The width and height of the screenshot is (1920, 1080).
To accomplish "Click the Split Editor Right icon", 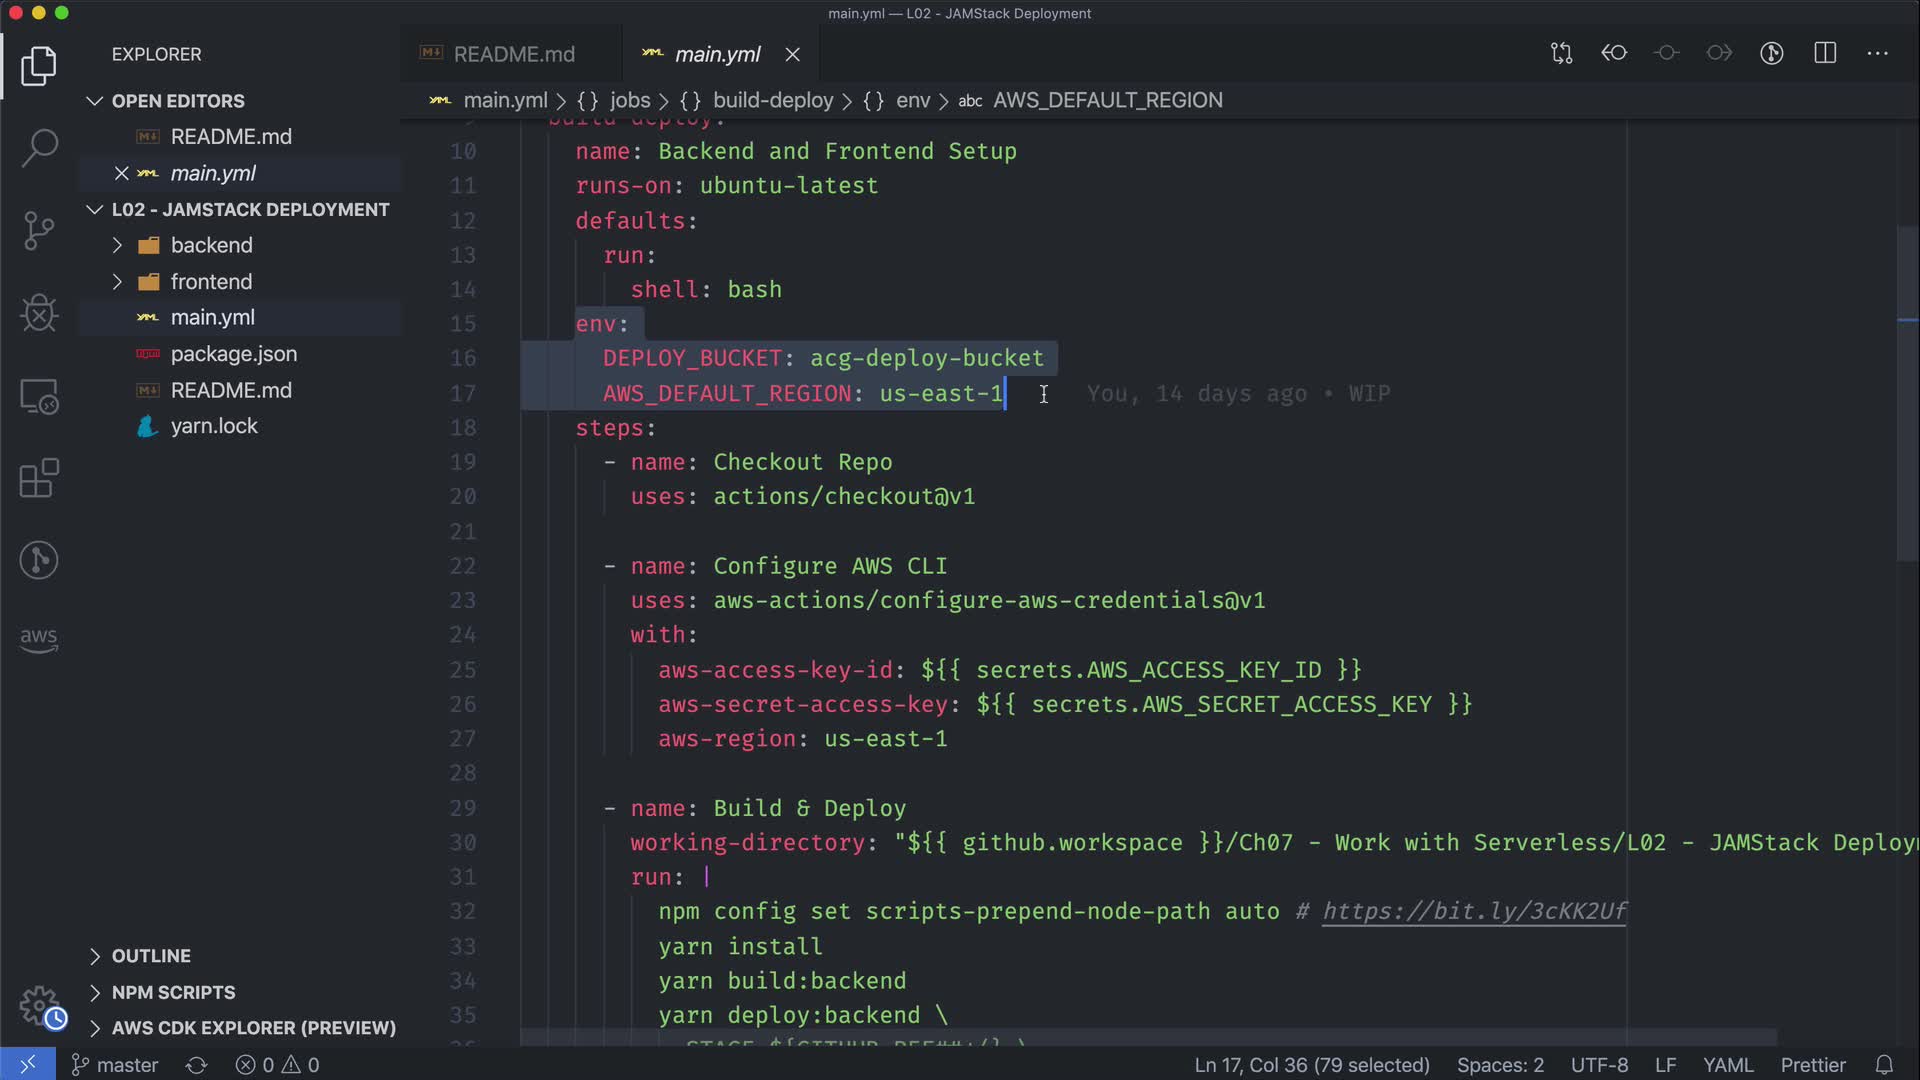I will tap(1825, 54).
